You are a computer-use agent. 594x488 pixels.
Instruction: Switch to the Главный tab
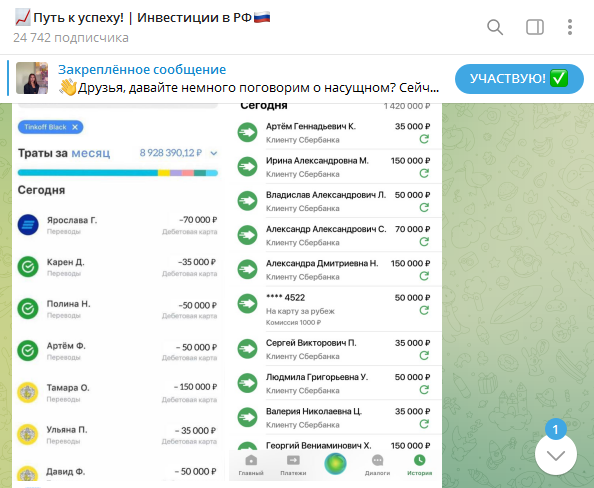251,465
